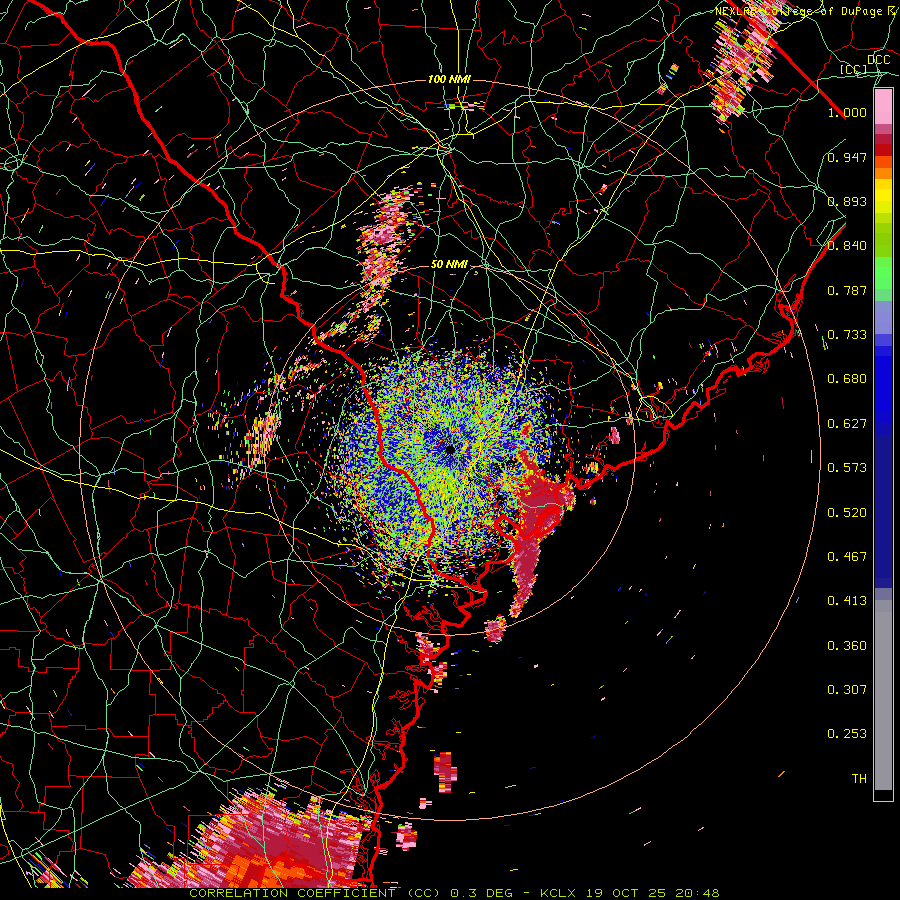This screenshot has width=900, height=900.
Task: Click the 0.520 scale value
Action: click(847, 513)
